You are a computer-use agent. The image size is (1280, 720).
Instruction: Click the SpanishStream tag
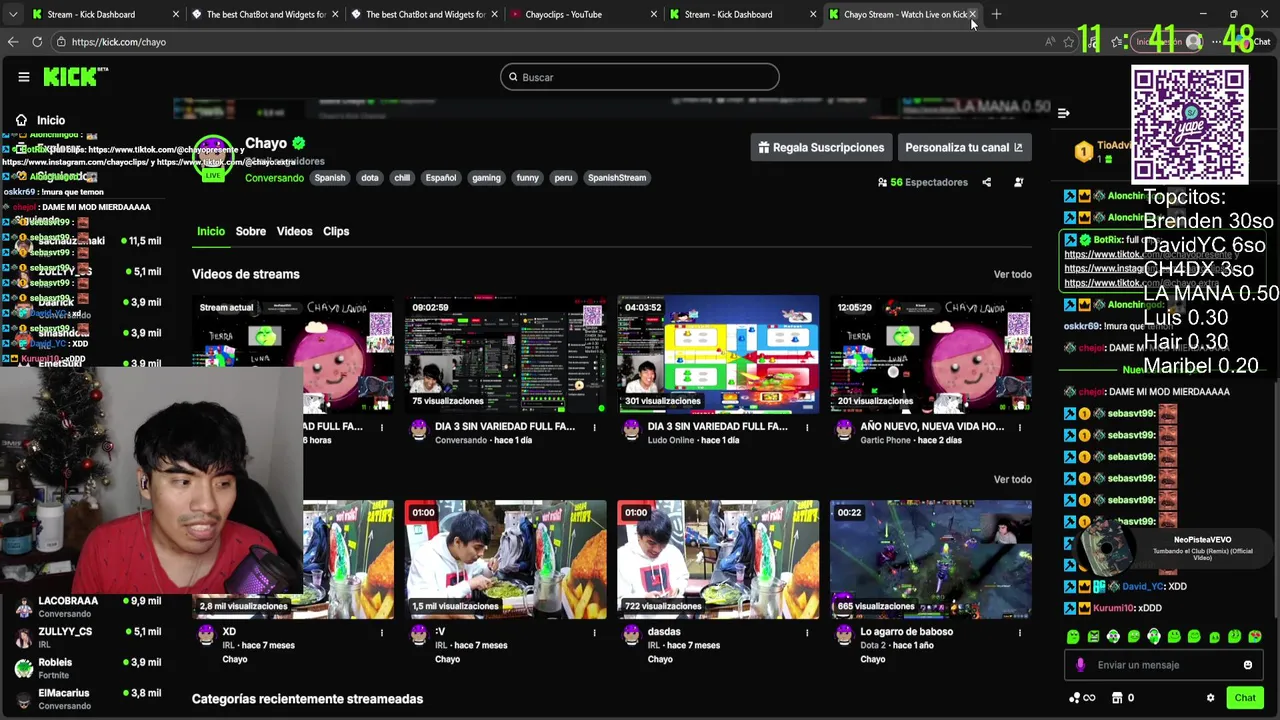point(617,178)
